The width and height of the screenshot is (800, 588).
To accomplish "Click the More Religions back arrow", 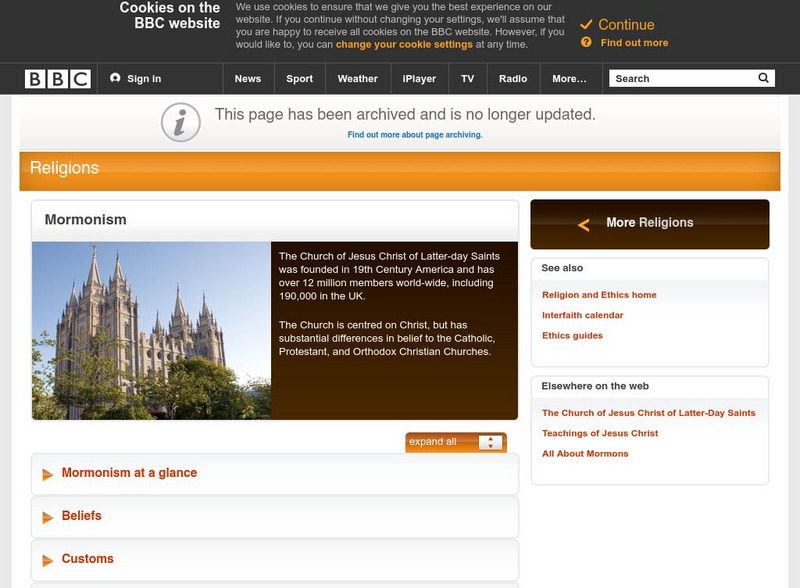I will (584, 225).
